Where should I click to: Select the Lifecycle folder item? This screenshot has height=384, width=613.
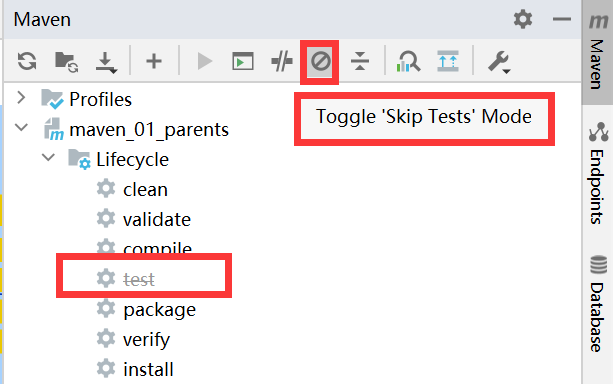(x=133, y=160)
